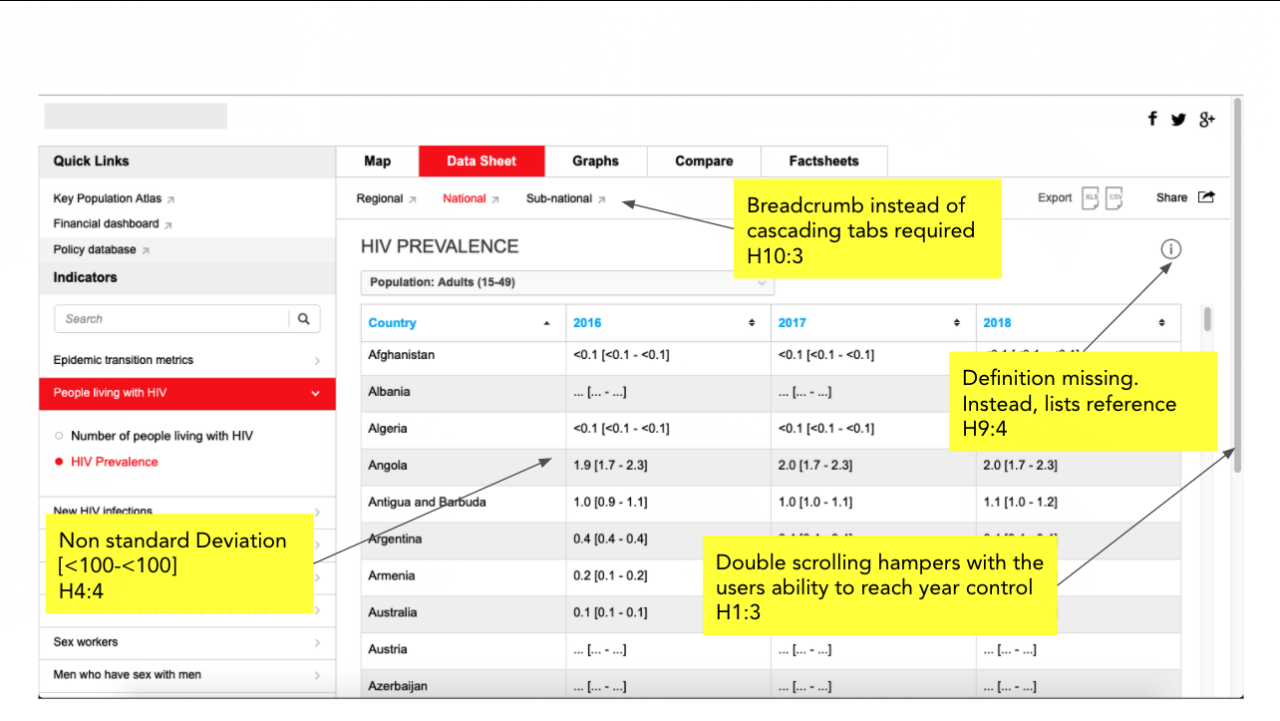Click the value 1.0 [0.9 - 1.1]
1280x721 pixels.
tap(610, 502)
